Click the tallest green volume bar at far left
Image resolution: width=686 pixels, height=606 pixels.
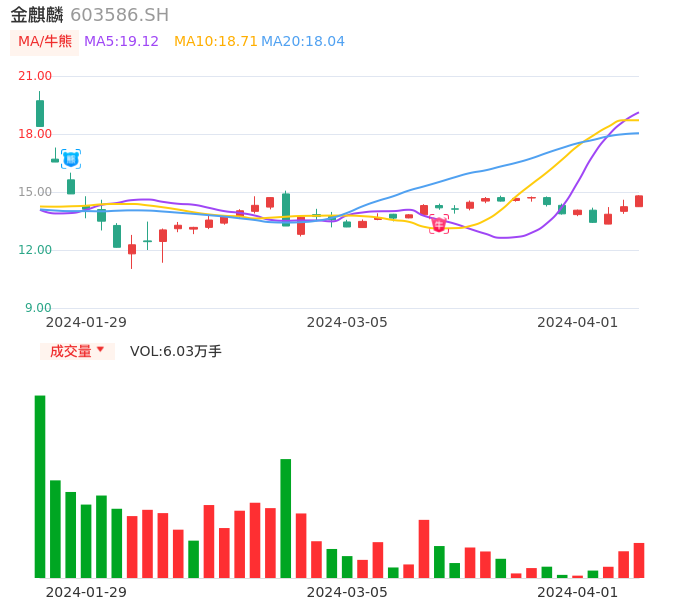[40, 486]
